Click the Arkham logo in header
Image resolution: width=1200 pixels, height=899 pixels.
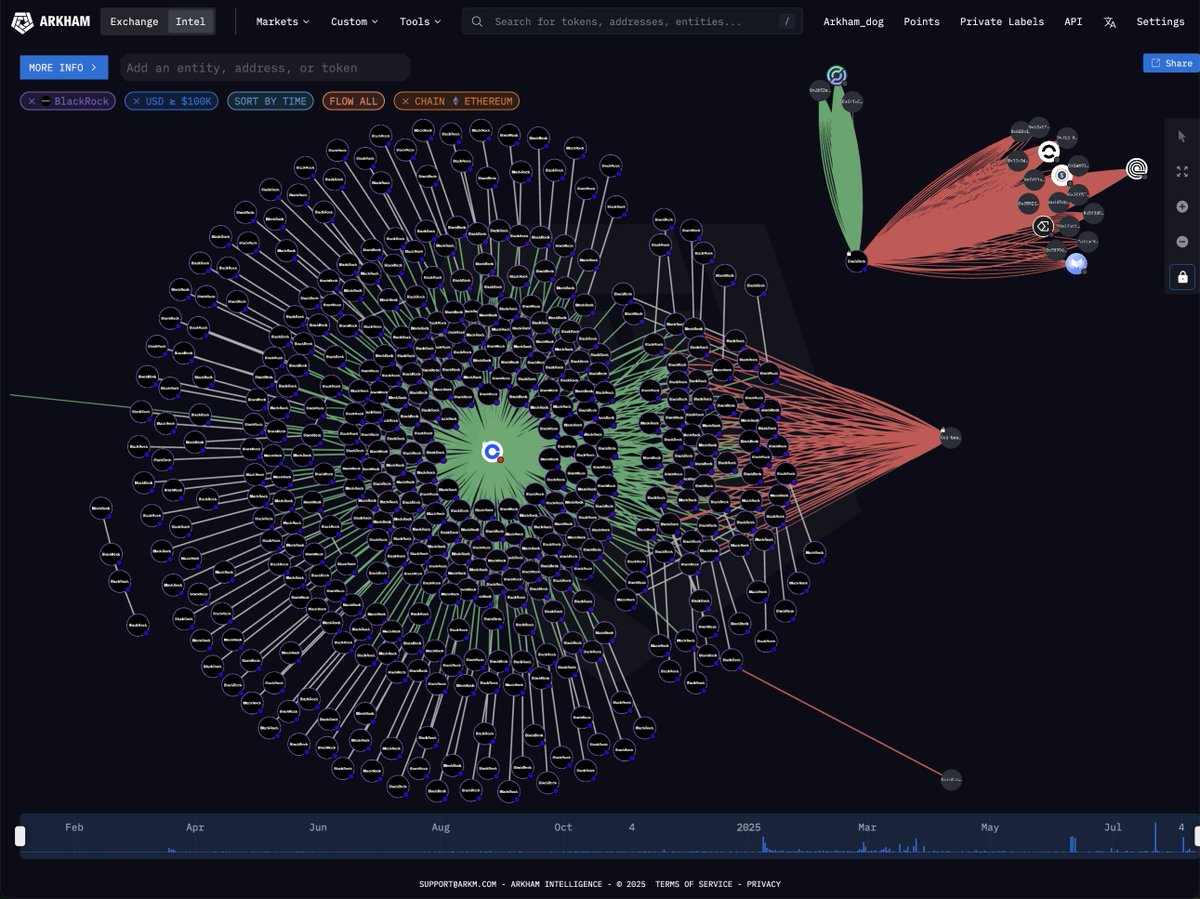click(50, 21)
